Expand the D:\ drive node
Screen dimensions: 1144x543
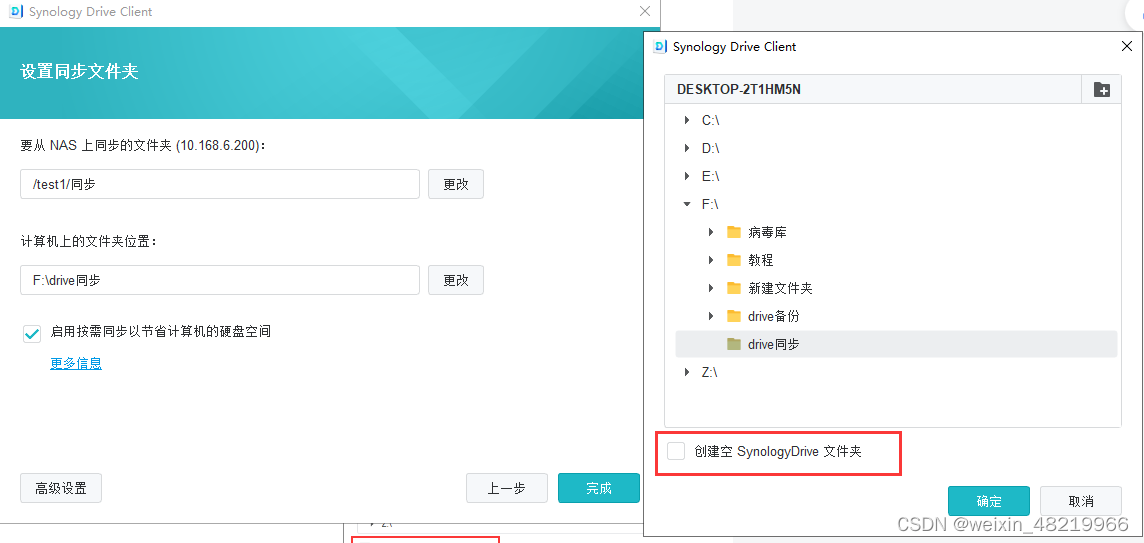687,148
